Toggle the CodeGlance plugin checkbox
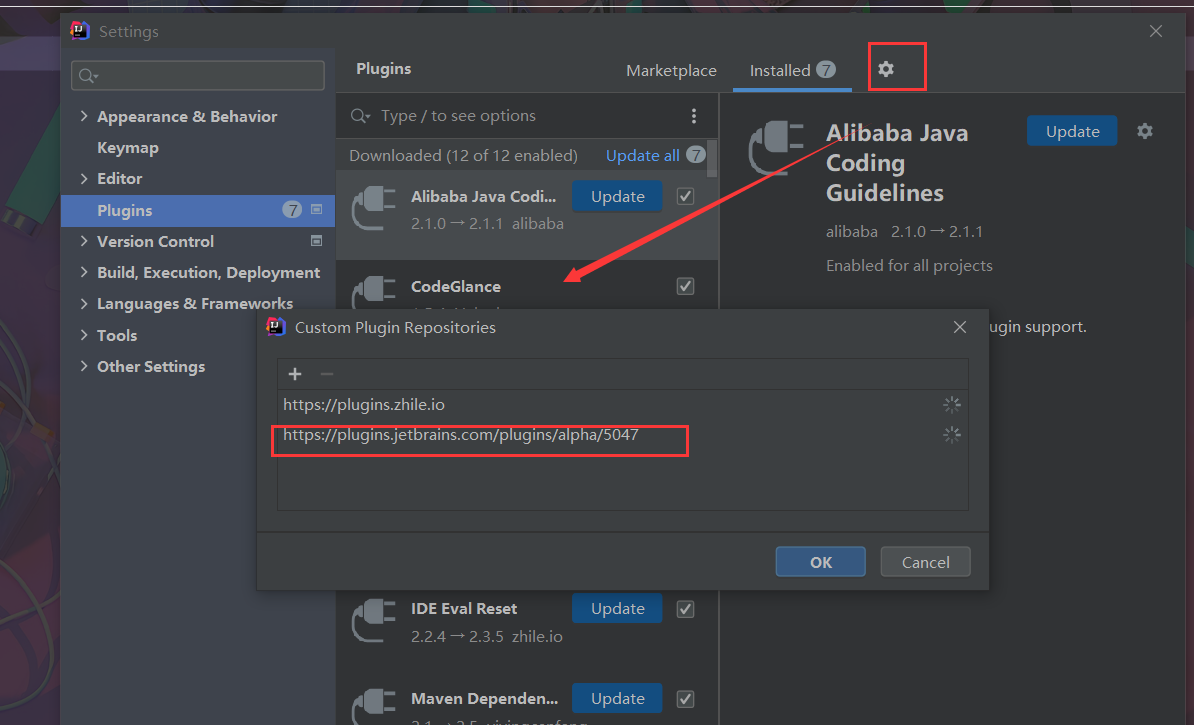This screenshot has width=1194, height=725. pos(685,286)
